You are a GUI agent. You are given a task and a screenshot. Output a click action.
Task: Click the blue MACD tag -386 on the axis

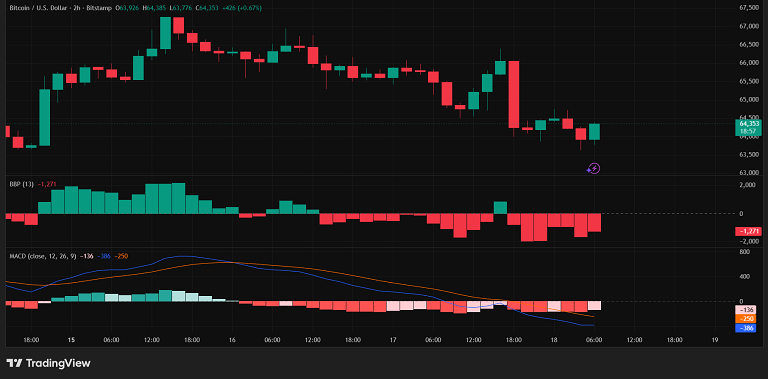746,328
